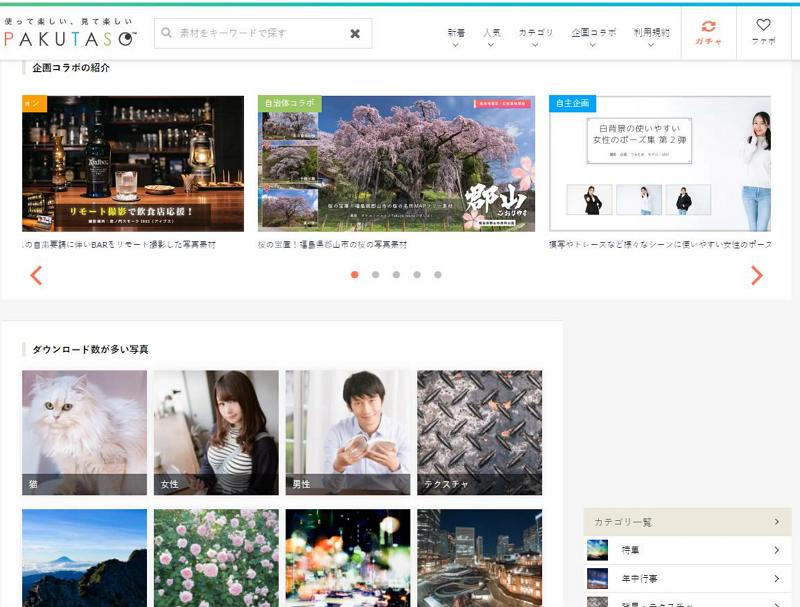Image resolution: width=800 pixels, height=607 pixels.
Task: Open the テクスチャ photo category
Action: (480, 433)
